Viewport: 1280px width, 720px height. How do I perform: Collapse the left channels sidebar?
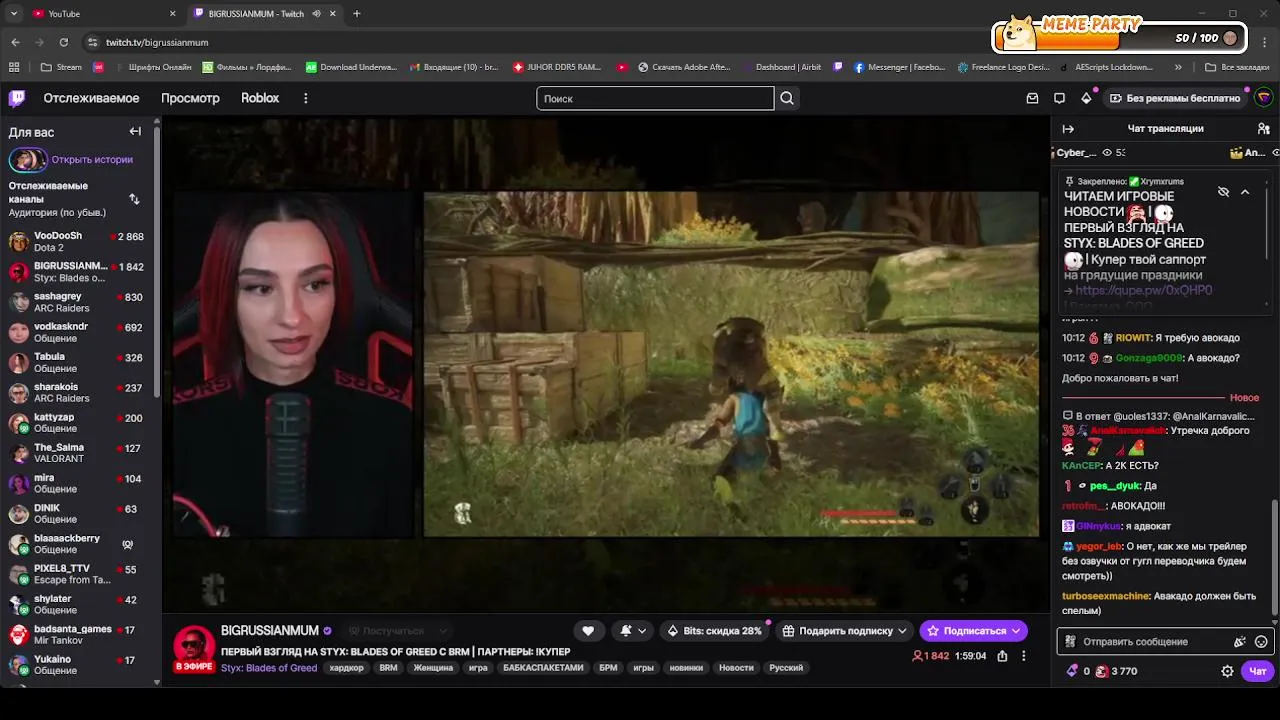(135, 131)
